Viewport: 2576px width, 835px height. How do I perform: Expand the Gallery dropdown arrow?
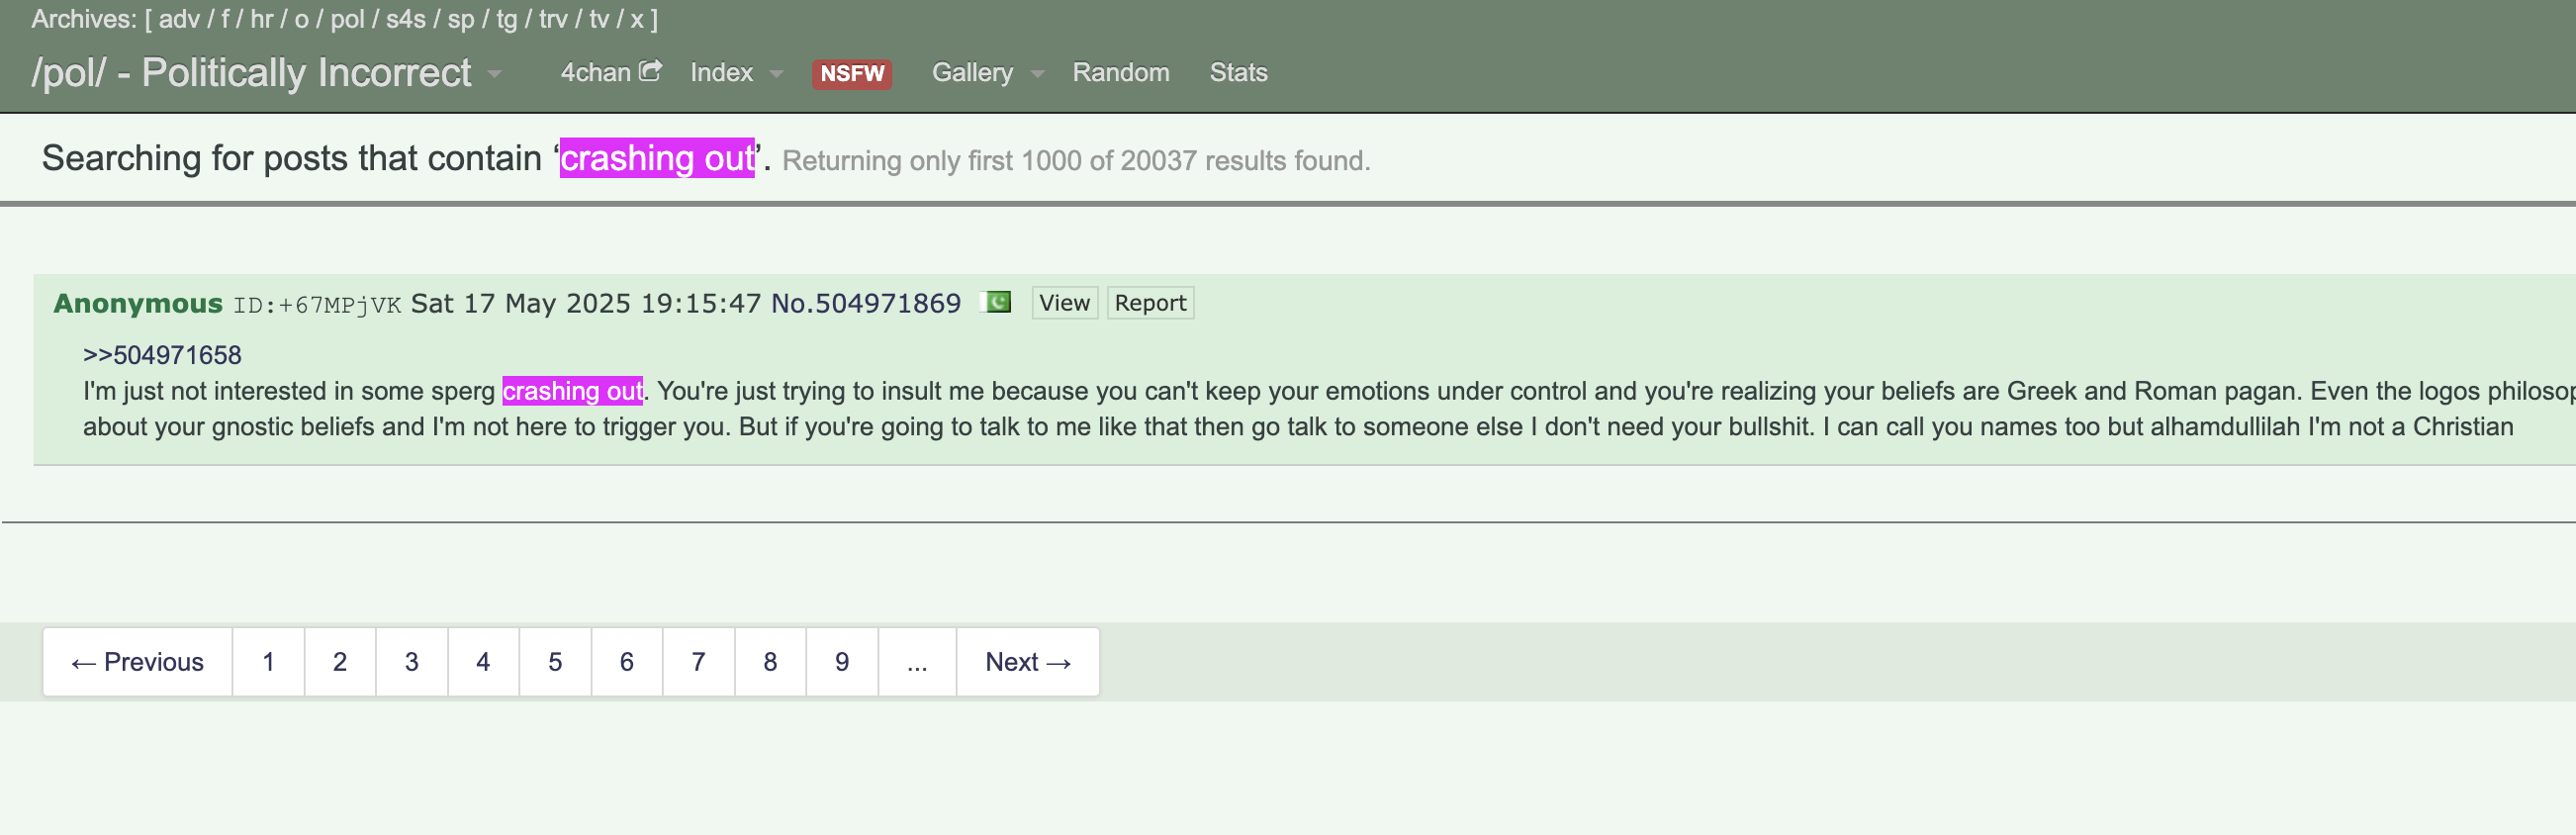point(1037,74)
